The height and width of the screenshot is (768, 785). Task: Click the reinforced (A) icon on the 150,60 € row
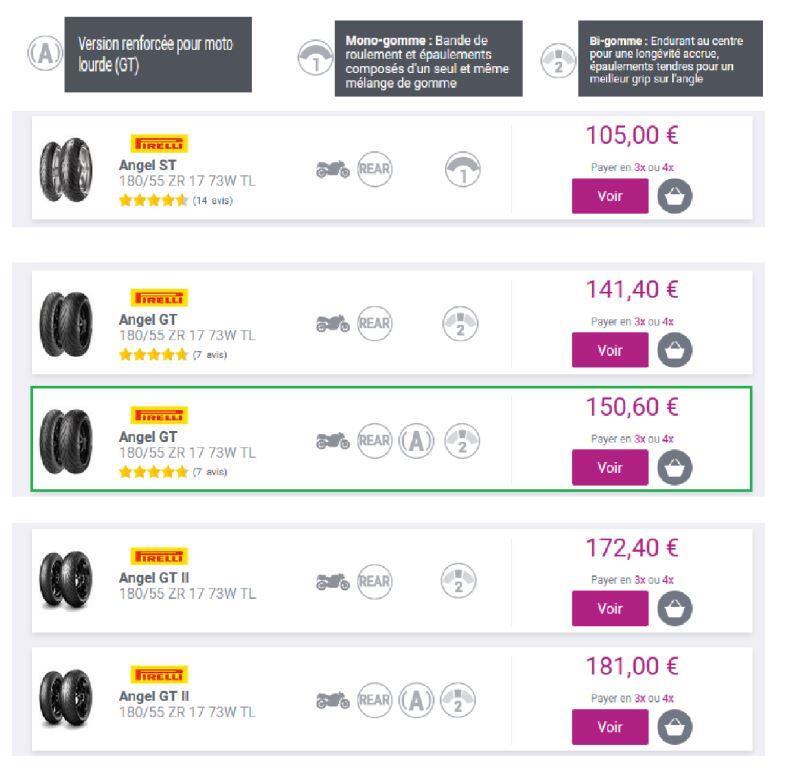415,441
